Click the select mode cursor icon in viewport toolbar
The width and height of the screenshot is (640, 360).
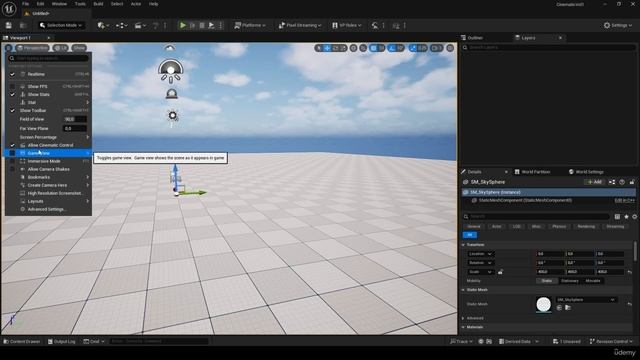tap(319, 48)
